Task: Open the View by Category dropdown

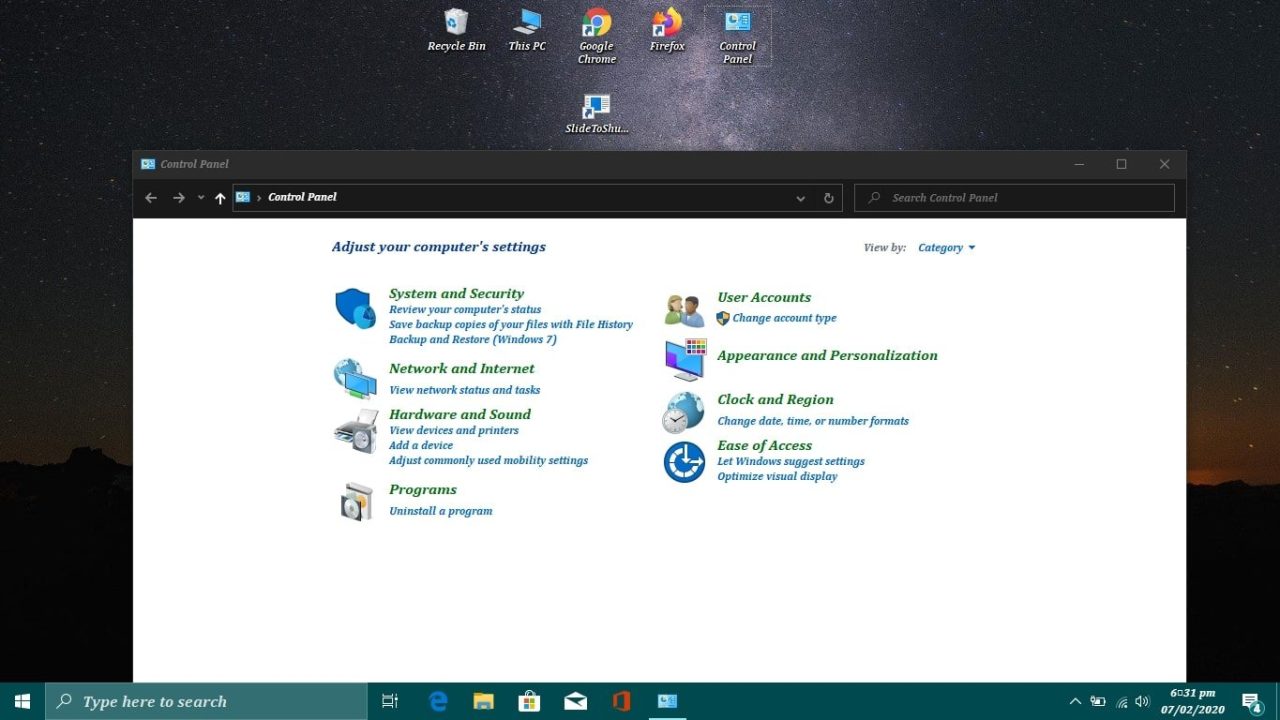Action: (x=946, y=248)
